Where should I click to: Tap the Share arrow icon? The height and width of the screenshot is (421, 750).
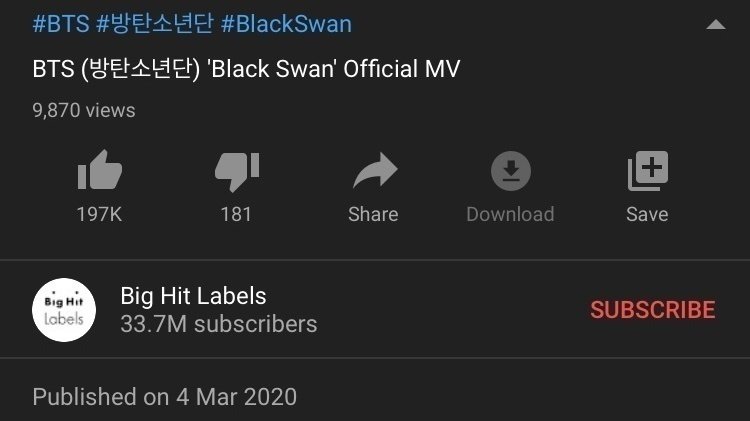pyautogui.click(x=375, y=170)
